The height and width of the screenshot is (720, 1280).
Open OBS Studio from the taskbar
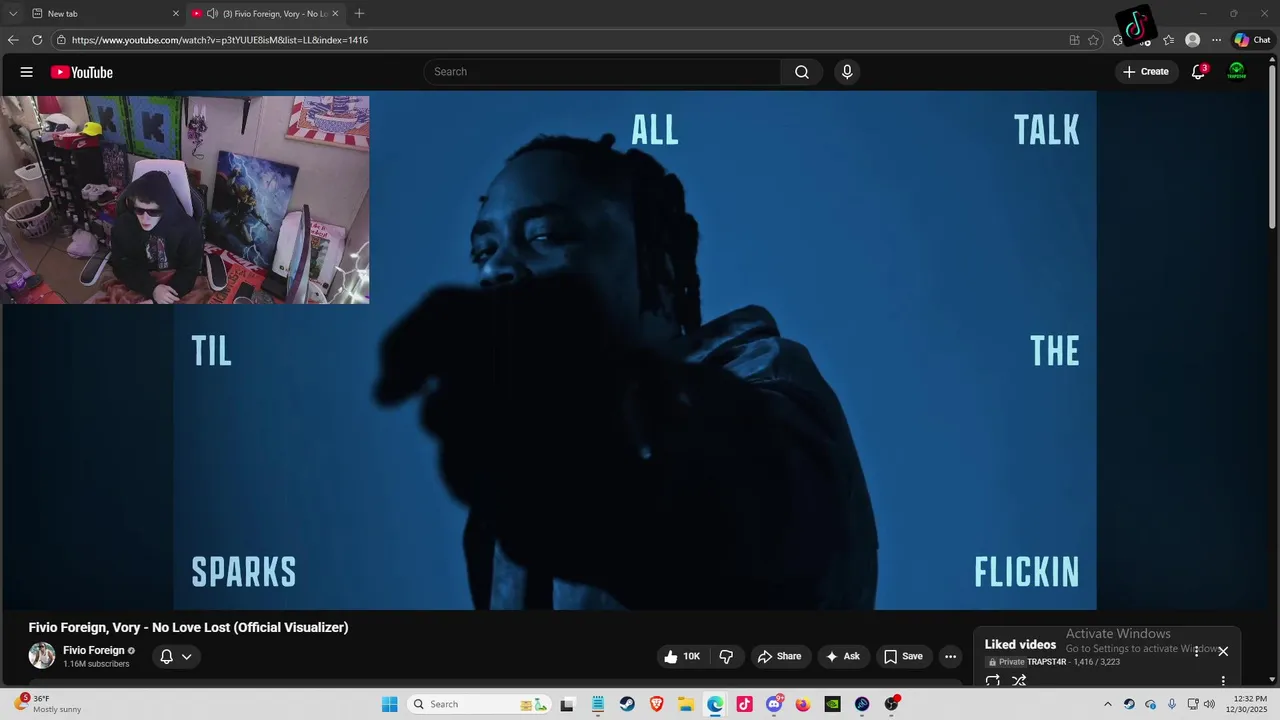891,704
